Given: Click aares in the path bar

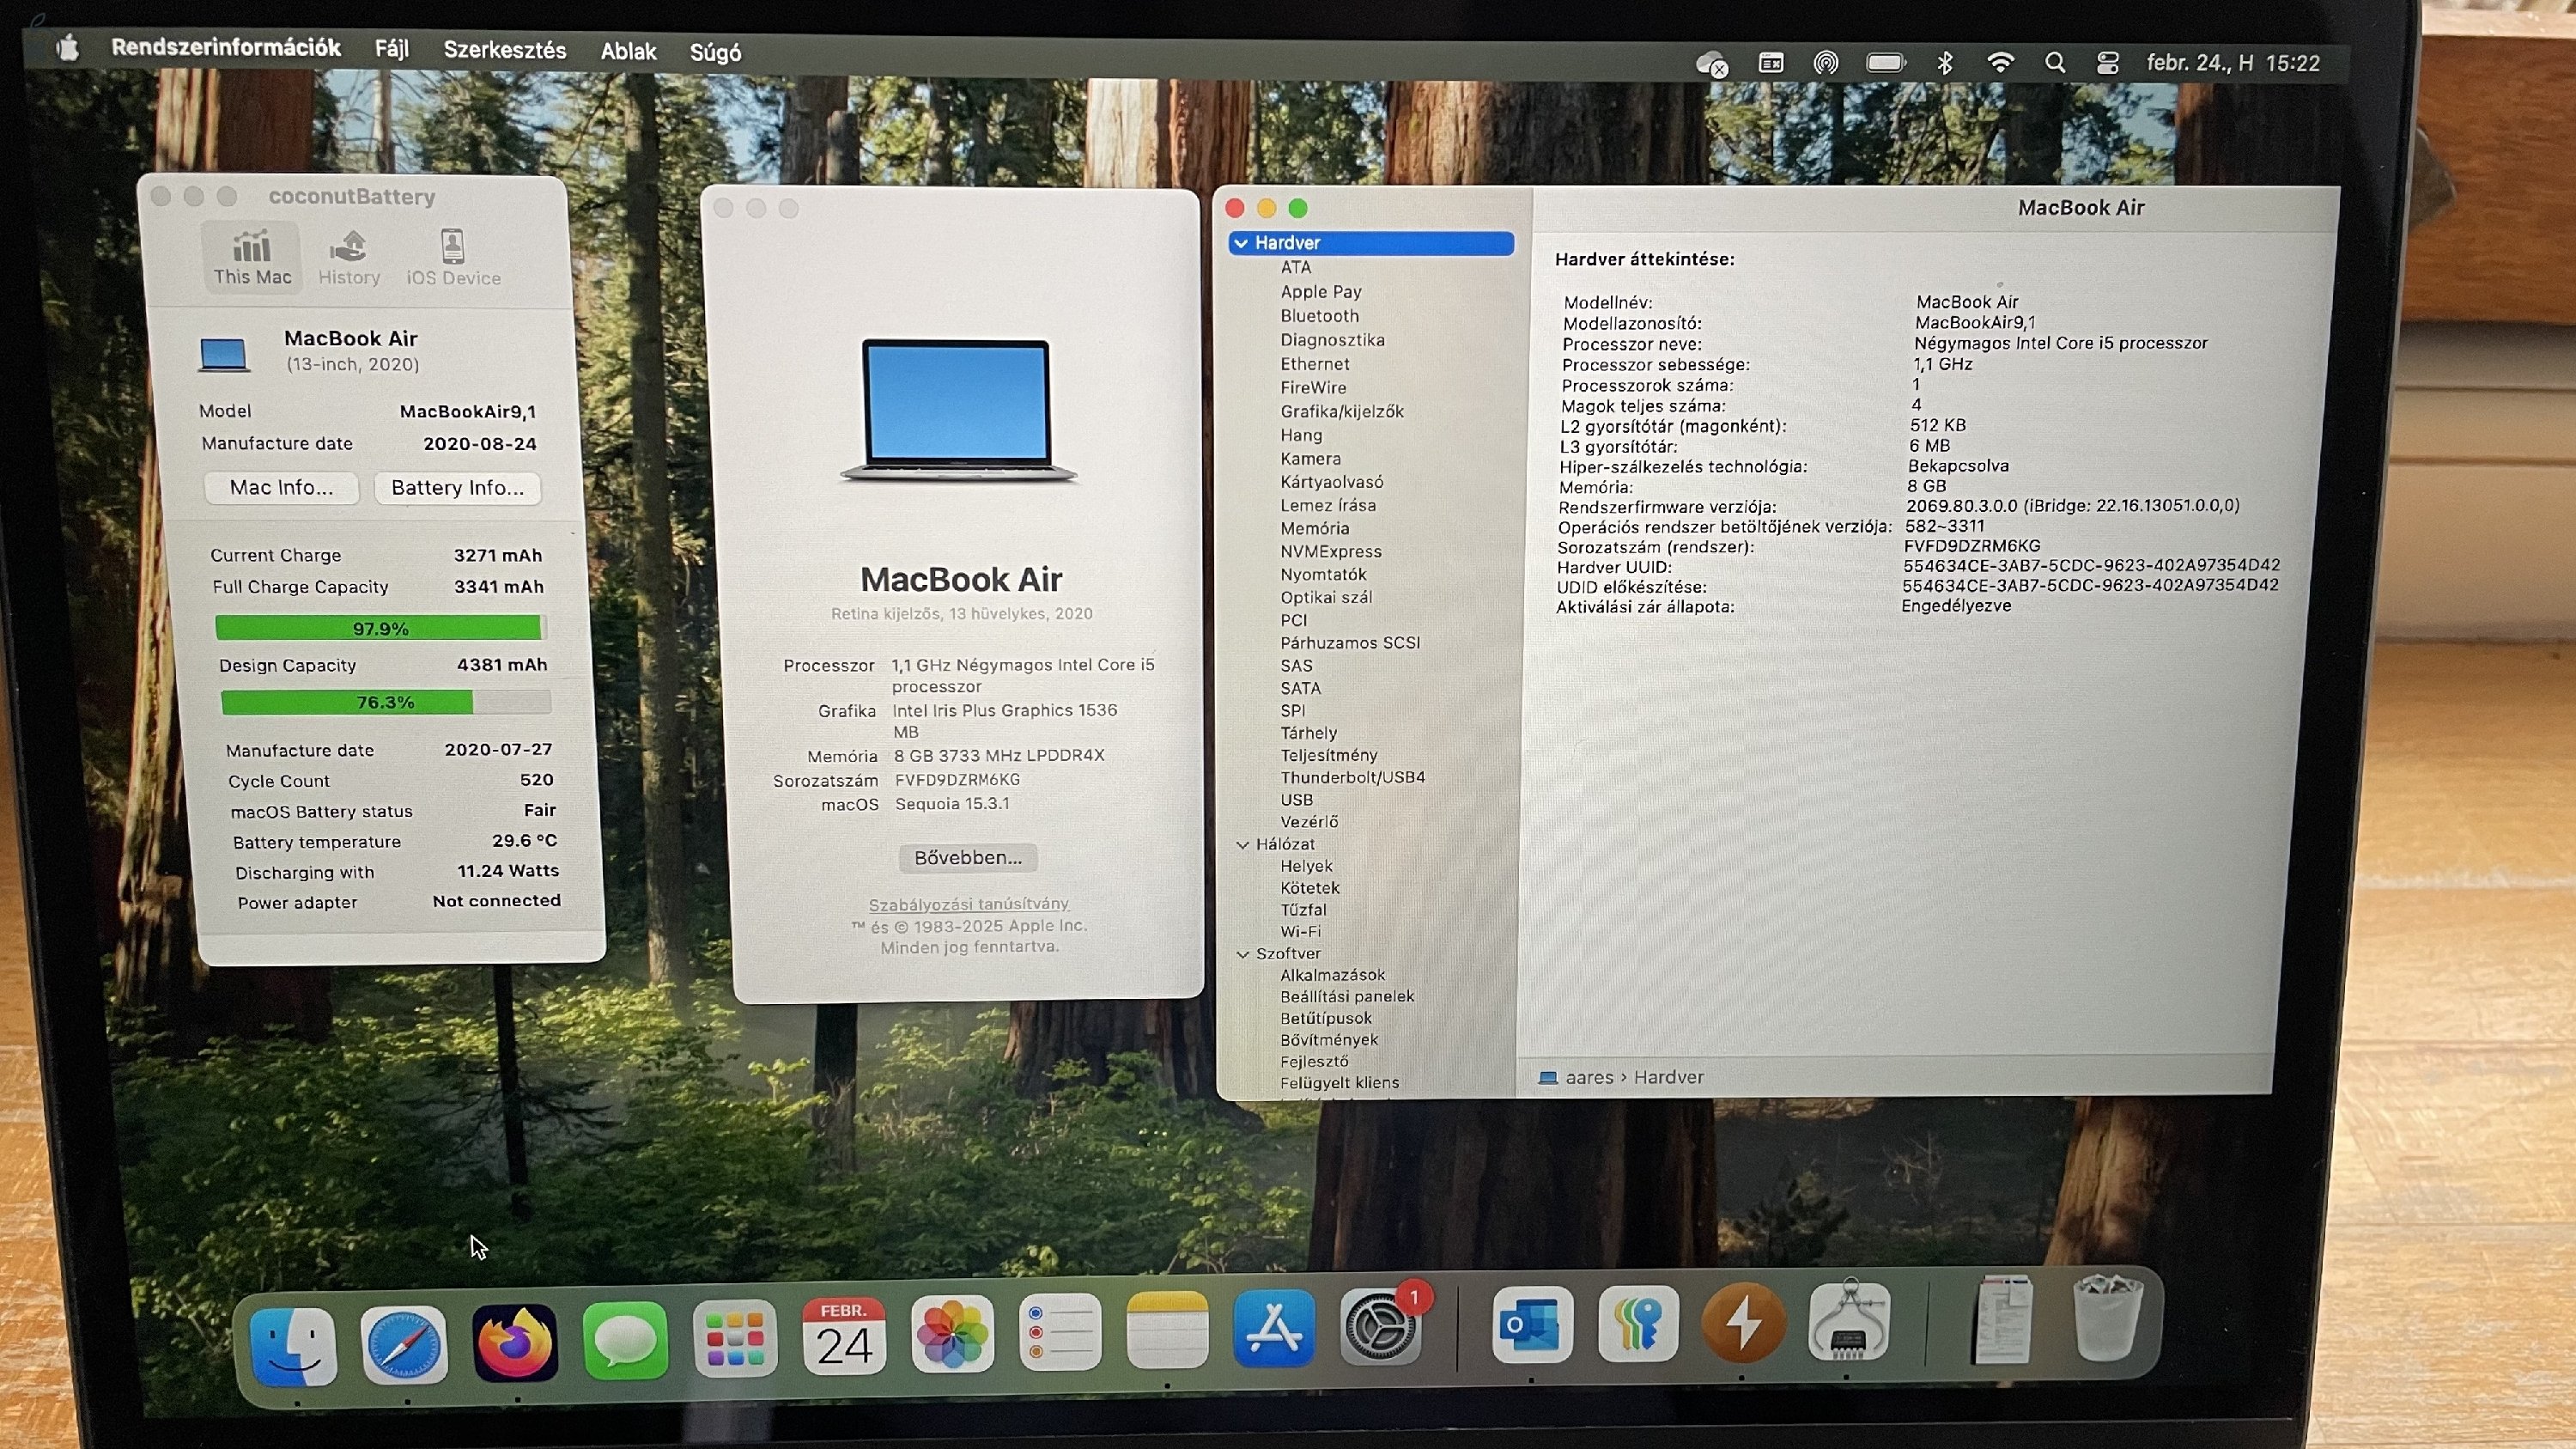Looking at the screenshot, I should [x=1589, y=1077].
